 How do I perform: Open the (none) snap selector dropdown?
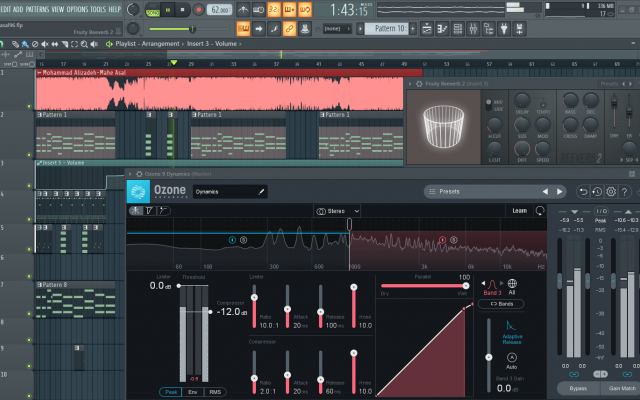pyautogui.click(x=337, y=29)
